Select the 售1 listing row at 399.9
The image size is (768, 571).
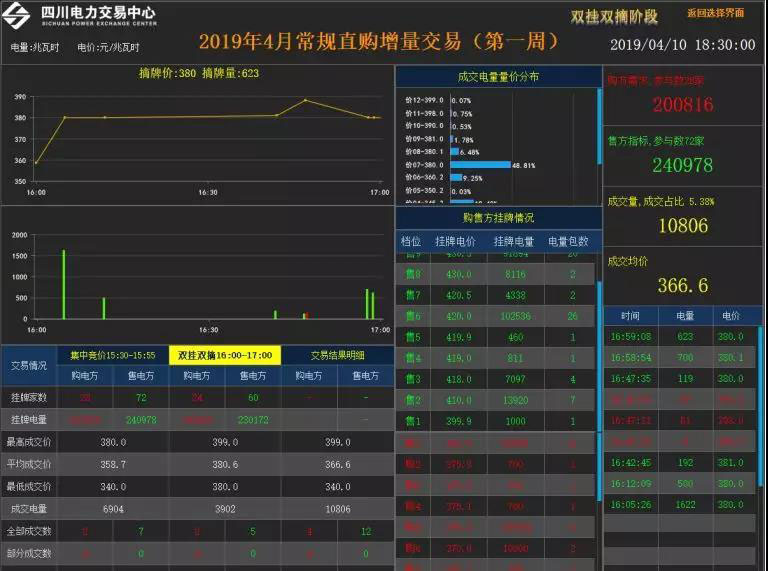(498, 421)
